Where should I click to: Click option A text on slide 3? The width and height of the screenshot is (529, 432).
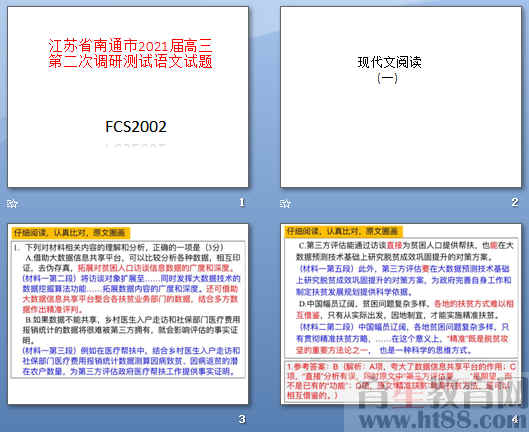click(132, 263)
